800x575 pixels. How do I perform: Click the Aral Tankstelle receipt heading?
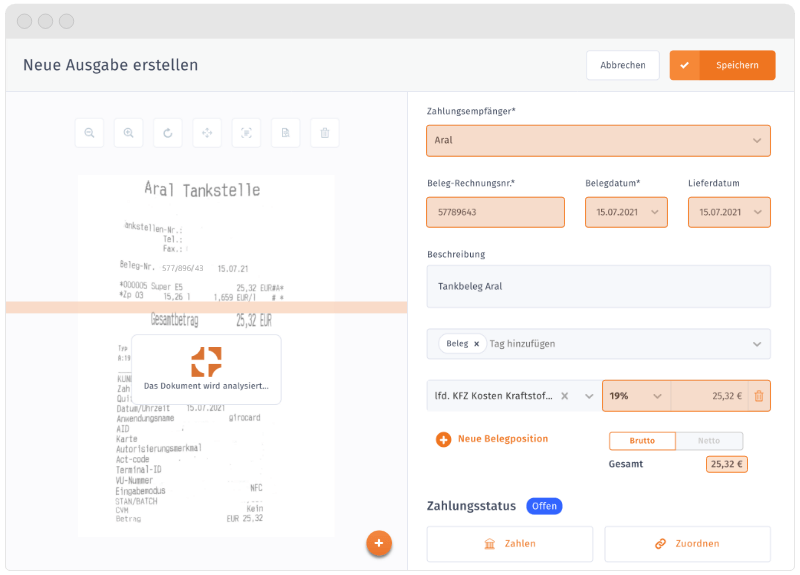[x=202, y=190]
